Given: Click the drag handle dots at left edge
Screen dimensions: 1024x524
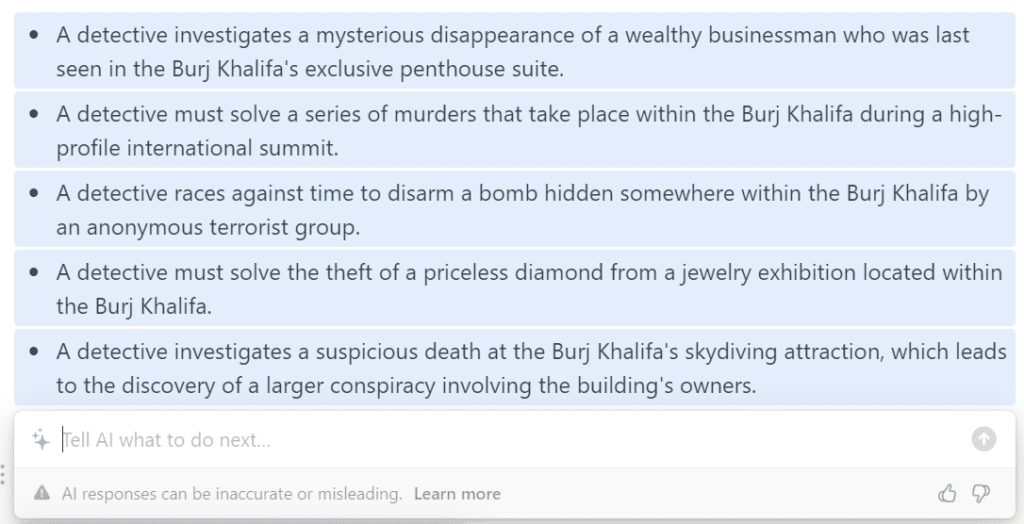Looking at the screenshot, I should click(x=5, y=476).
